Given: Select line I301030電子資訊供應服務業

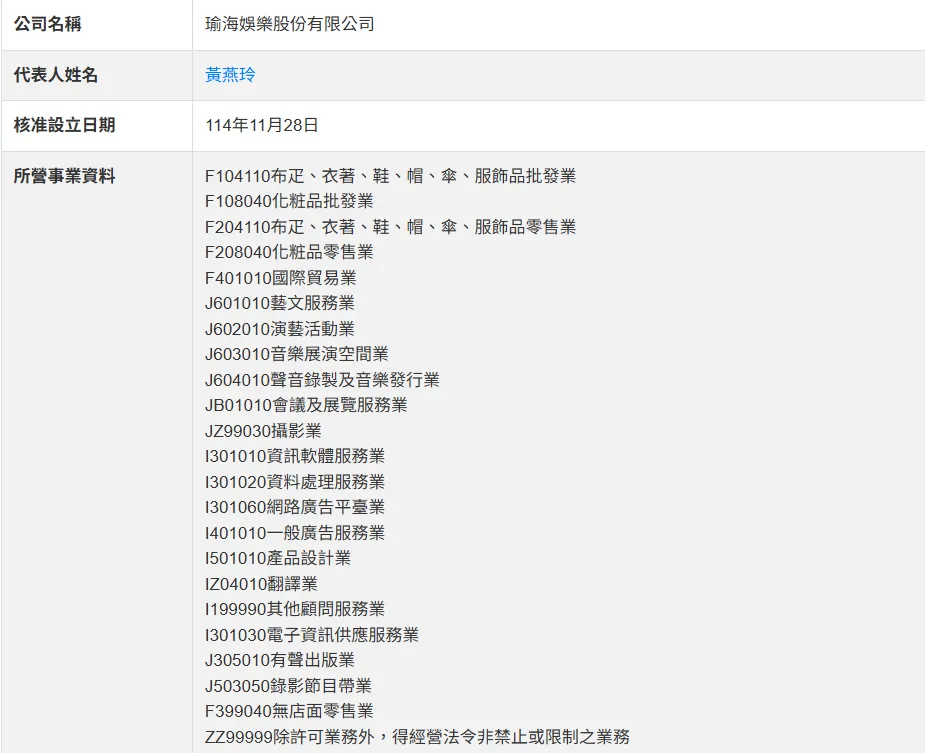Looking at the screenshot, I should coord(312,634).
